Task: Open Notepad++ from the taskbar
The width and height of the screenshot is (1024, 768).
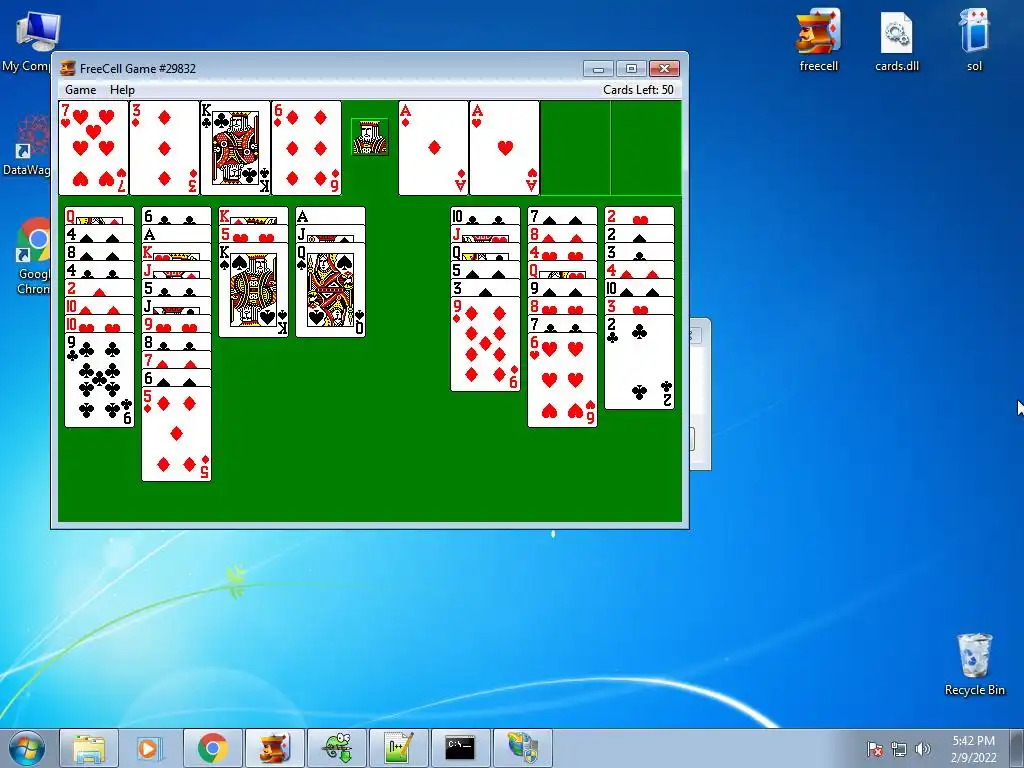Action: pyautogui.click(x=398, y=748)
